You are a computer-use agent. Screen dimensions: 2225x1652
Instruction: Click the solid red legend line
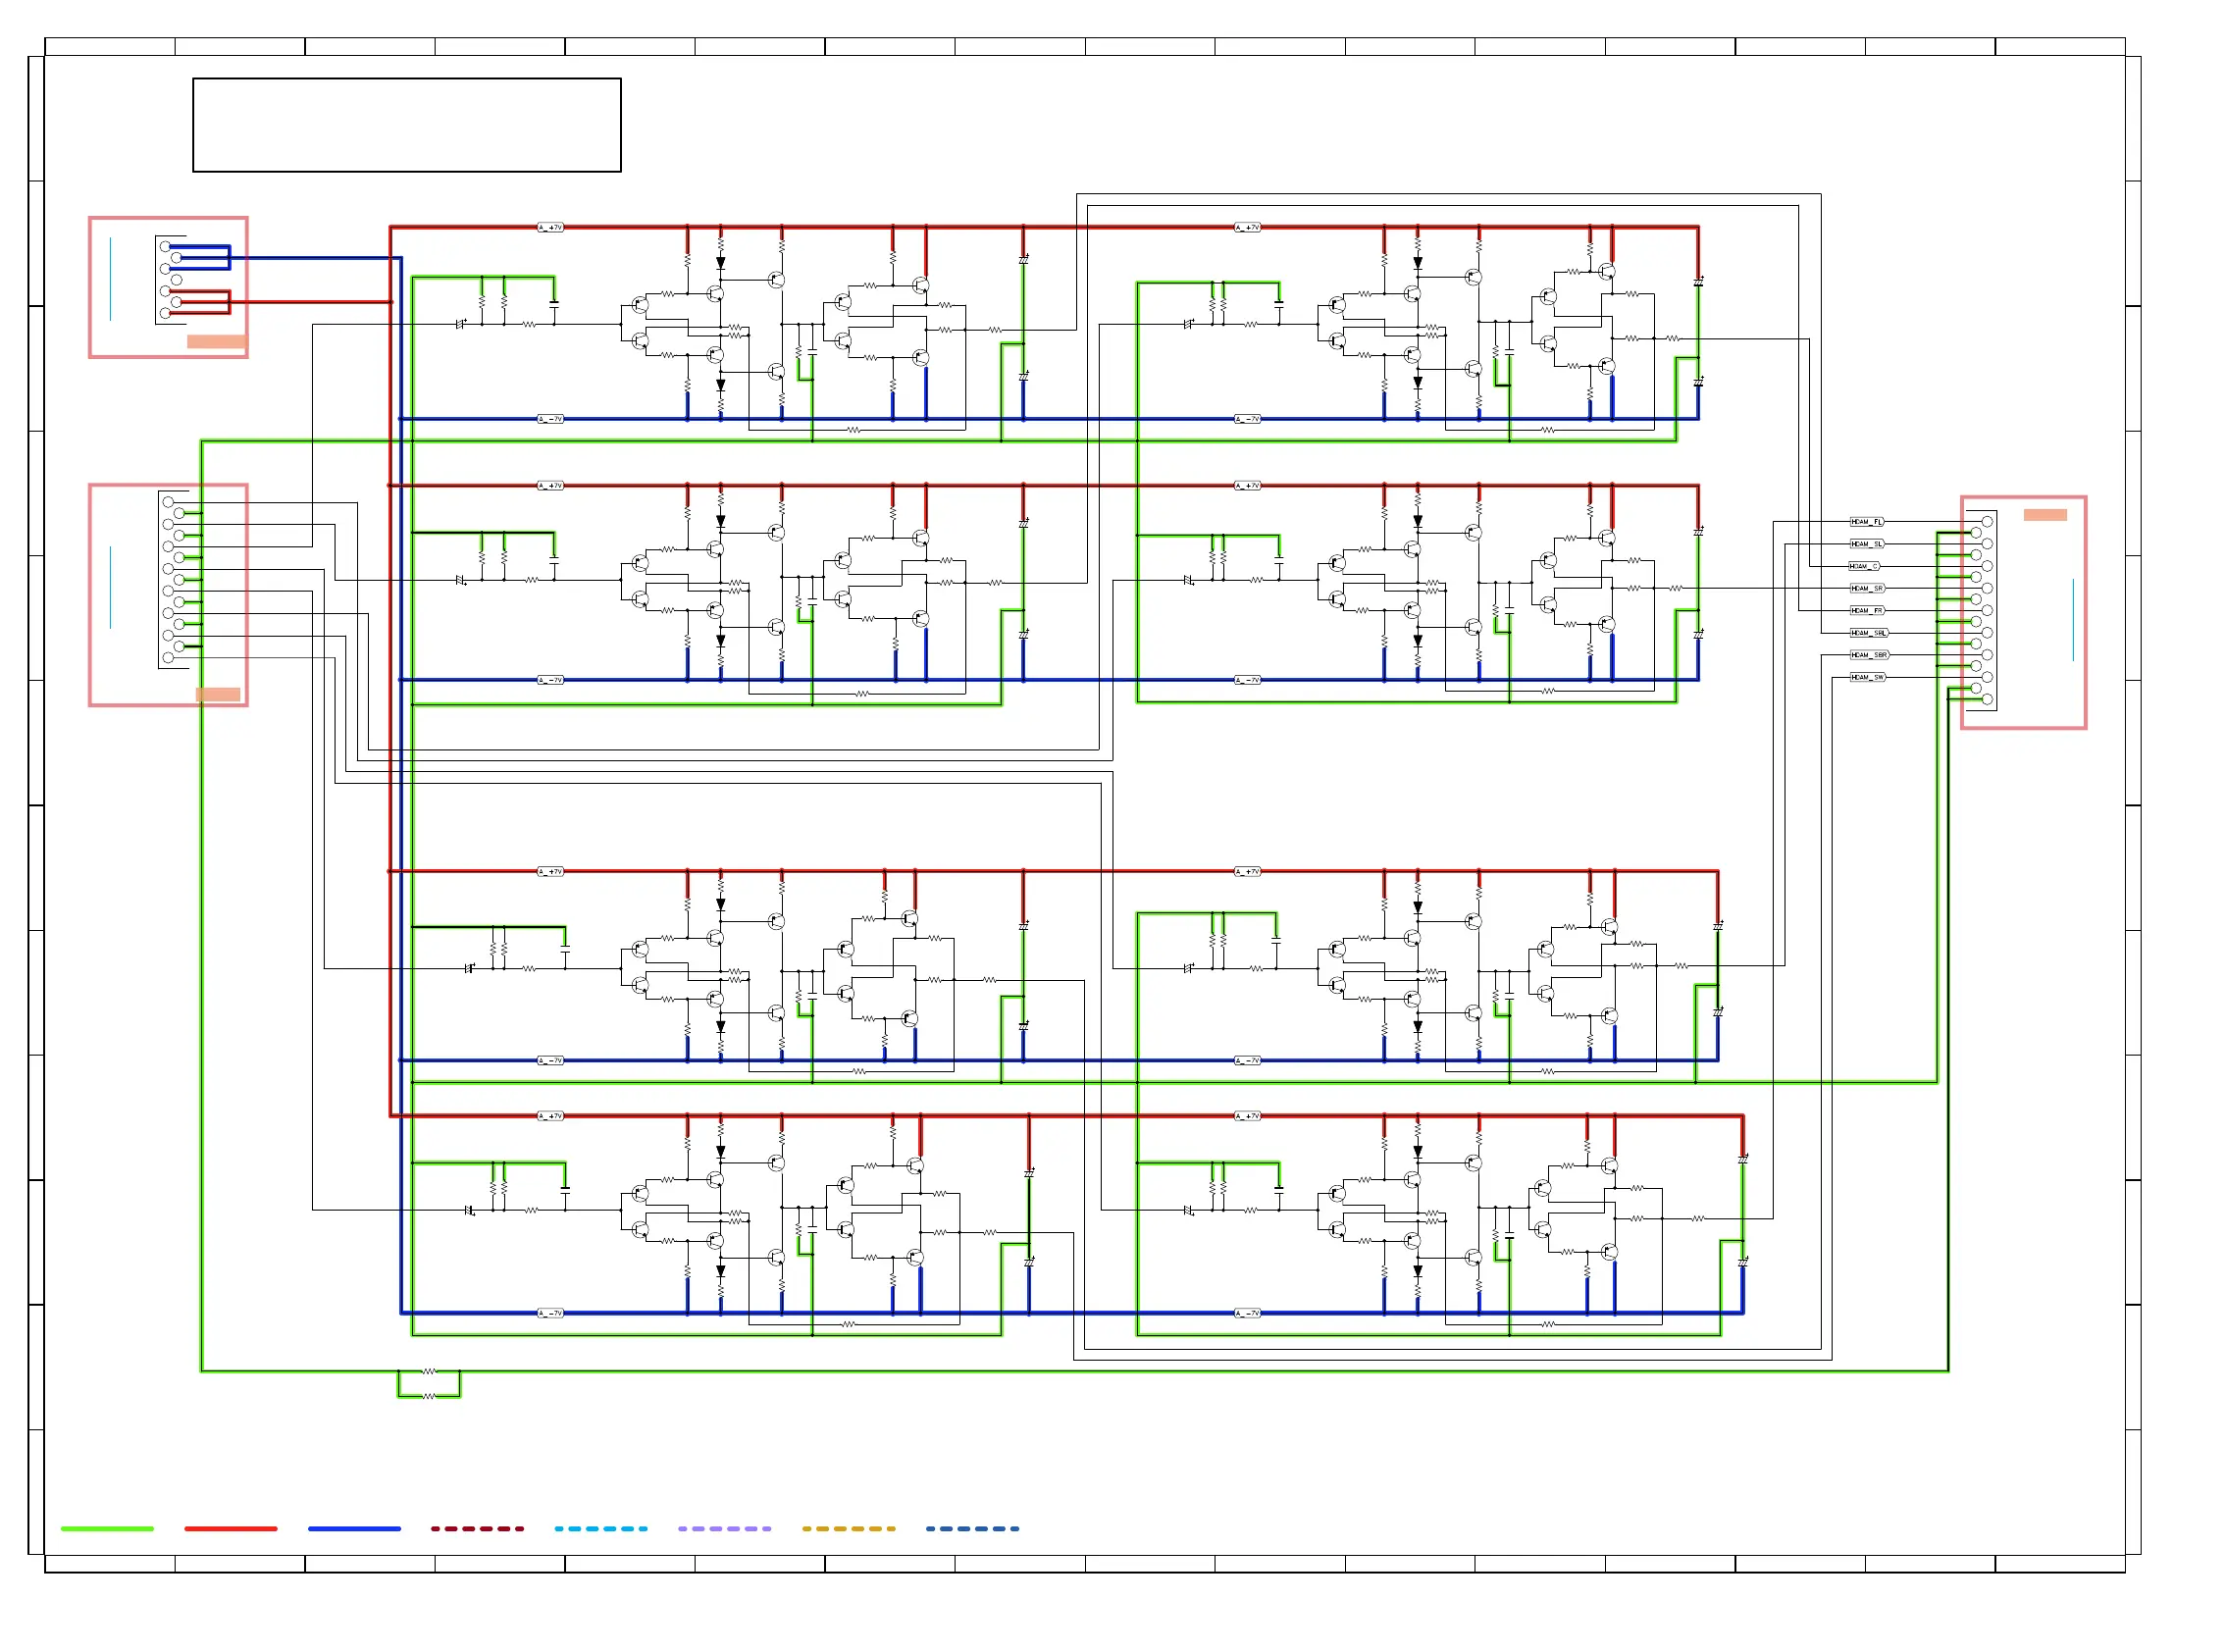point(231,1529)
